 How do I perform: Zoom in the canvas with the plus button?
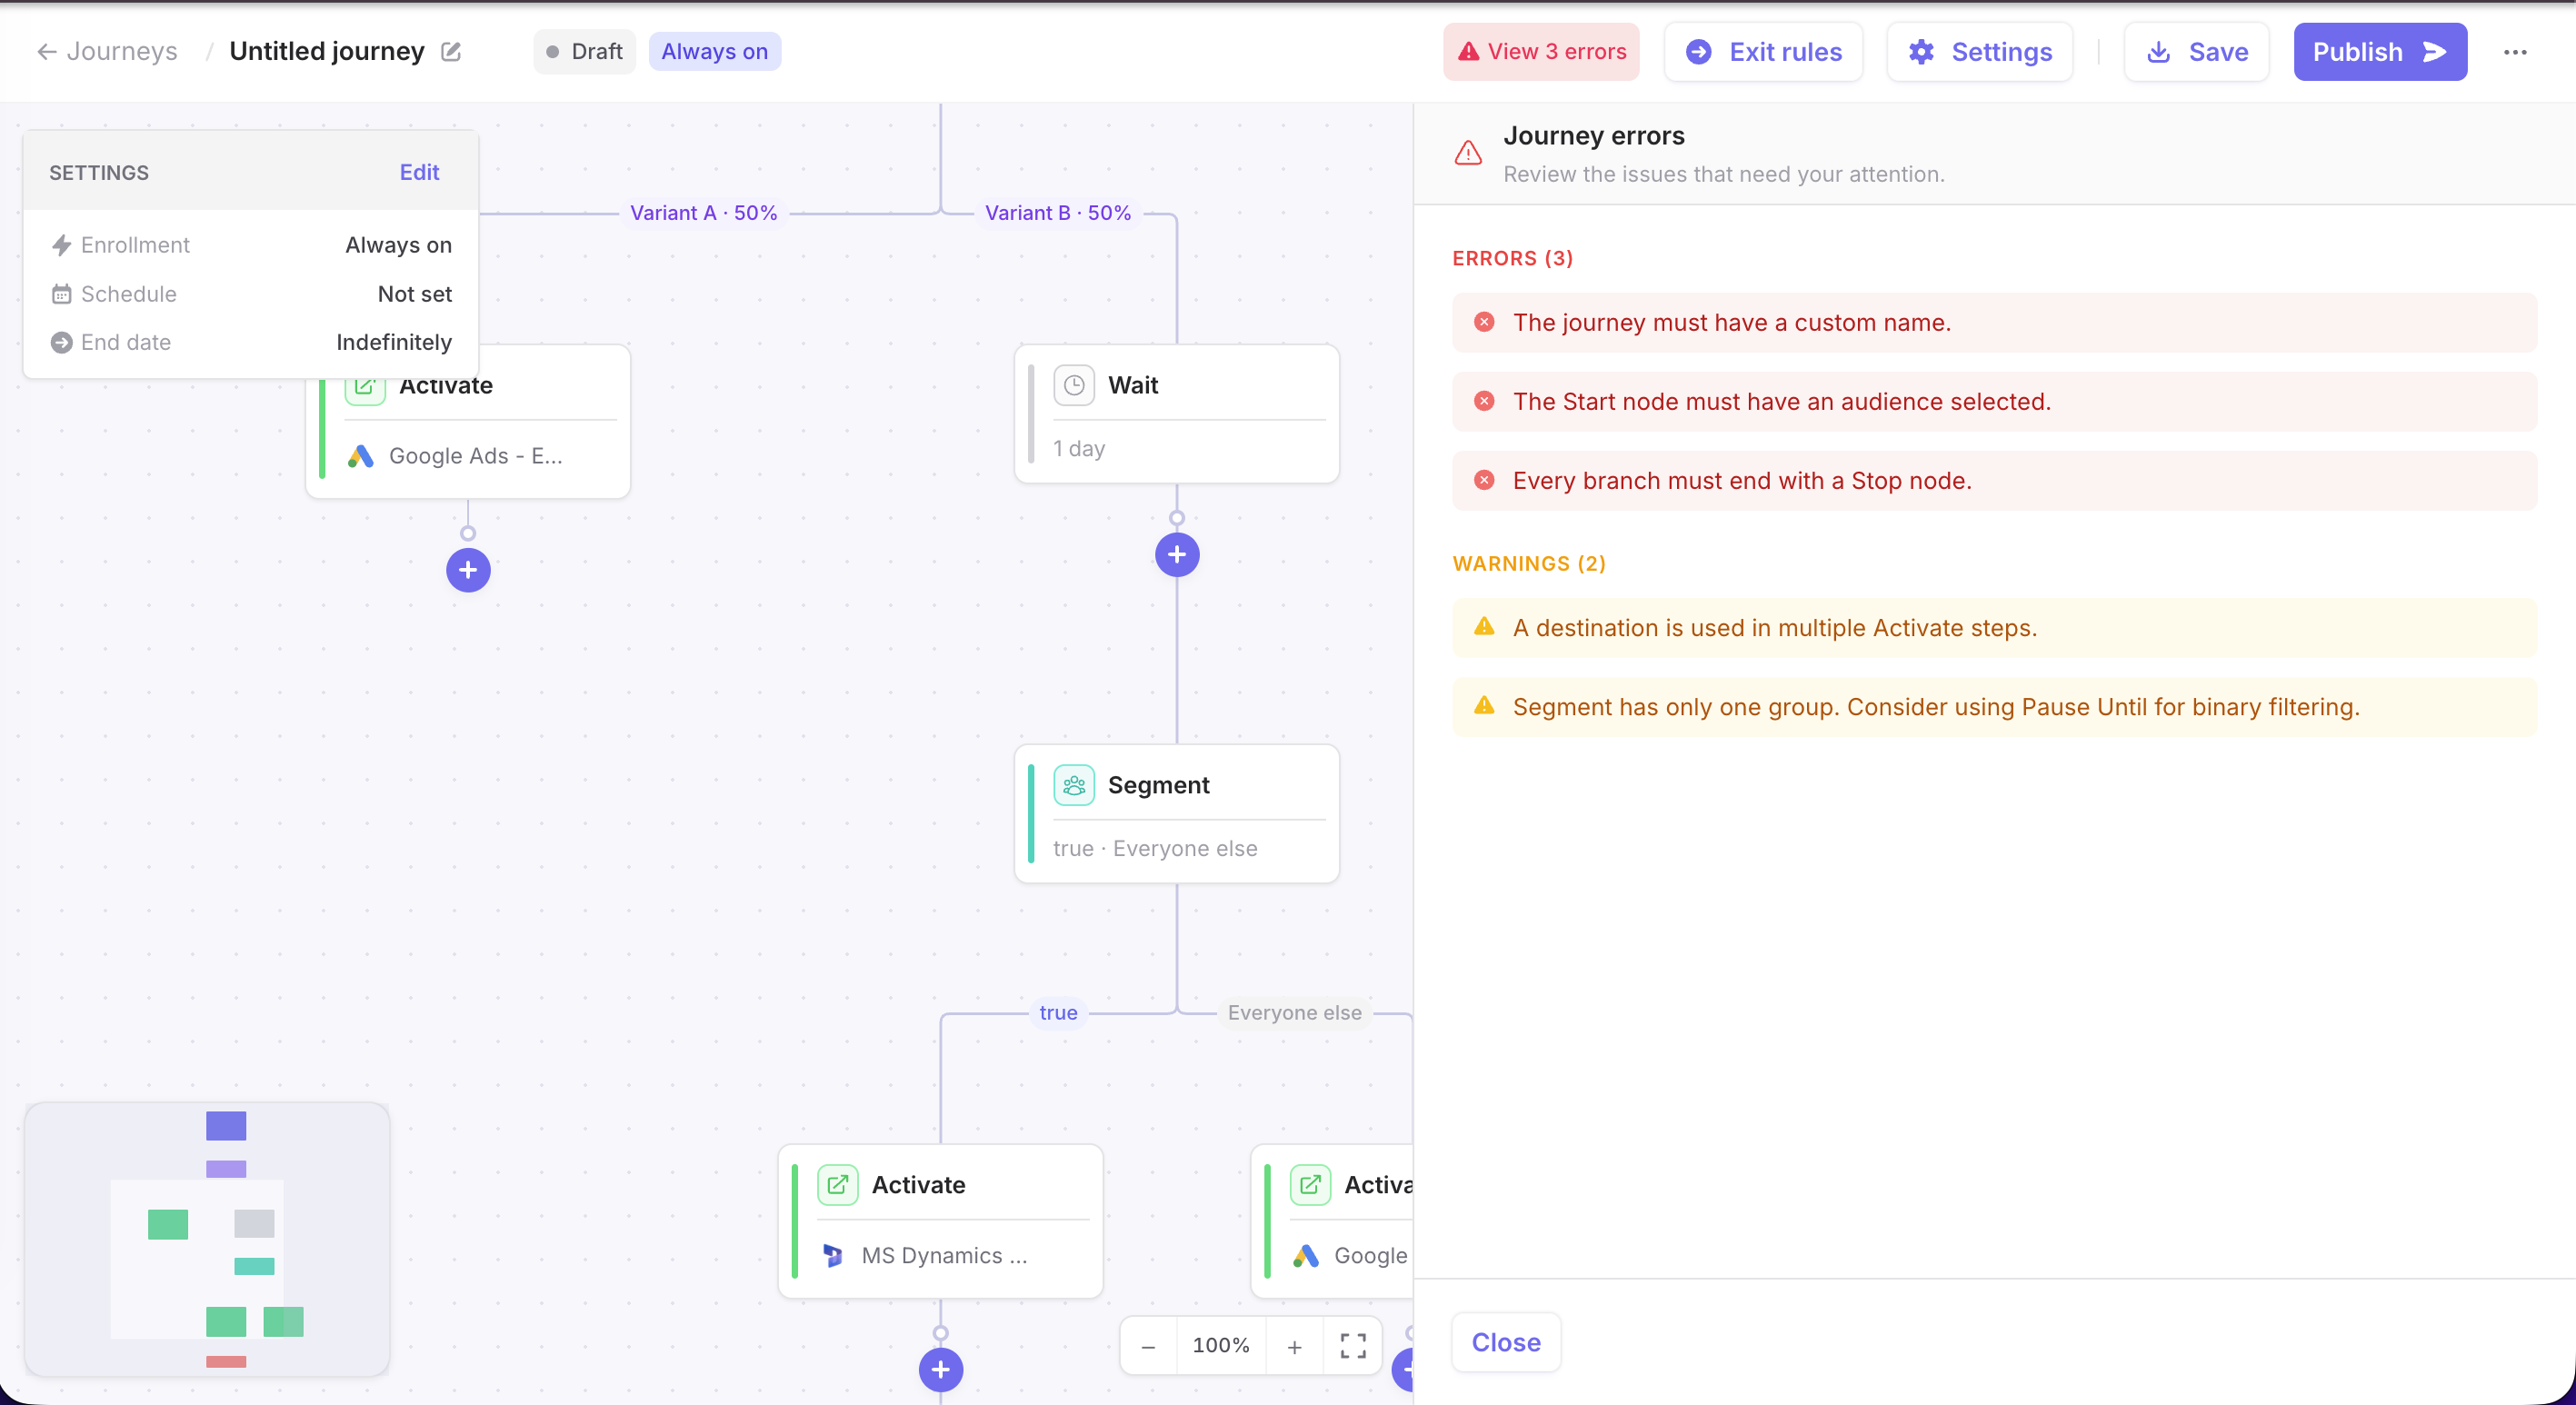1294,1346
